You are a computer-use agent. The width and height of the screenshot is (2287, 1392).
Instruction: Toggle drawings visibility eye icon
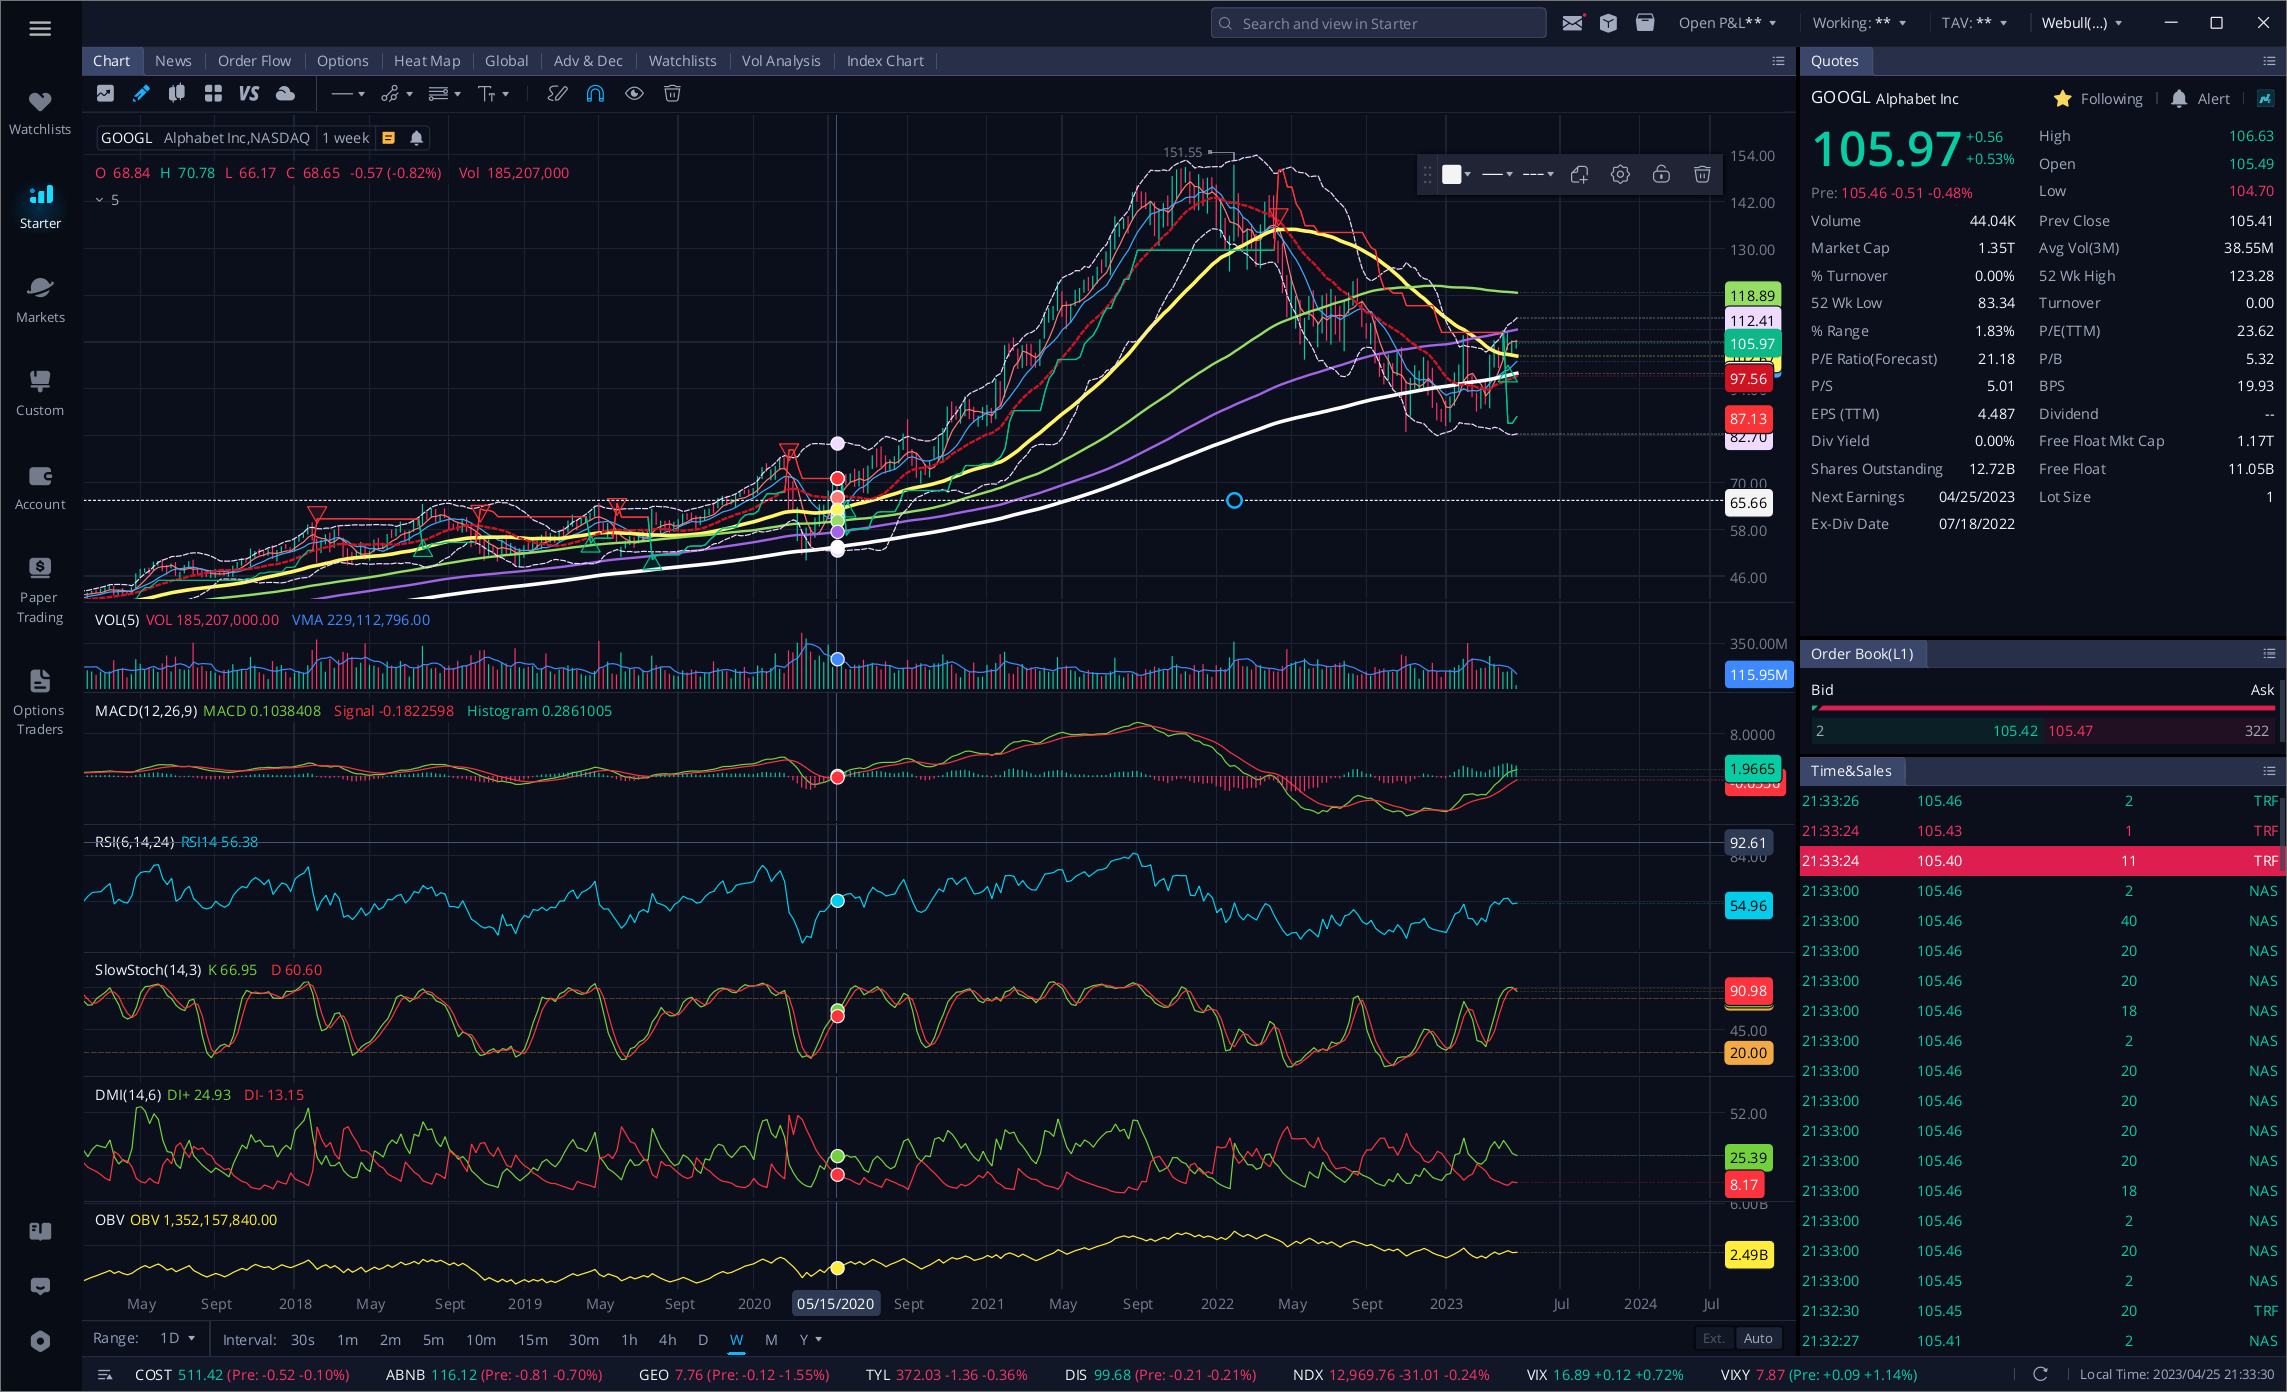pos(634,94)
